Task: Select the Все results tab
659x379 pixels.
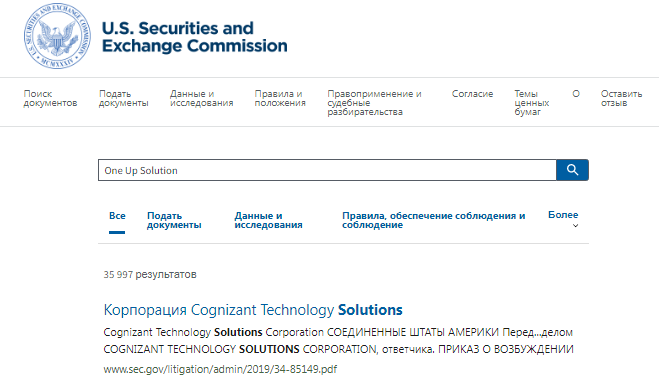Action: pos(117,216)
